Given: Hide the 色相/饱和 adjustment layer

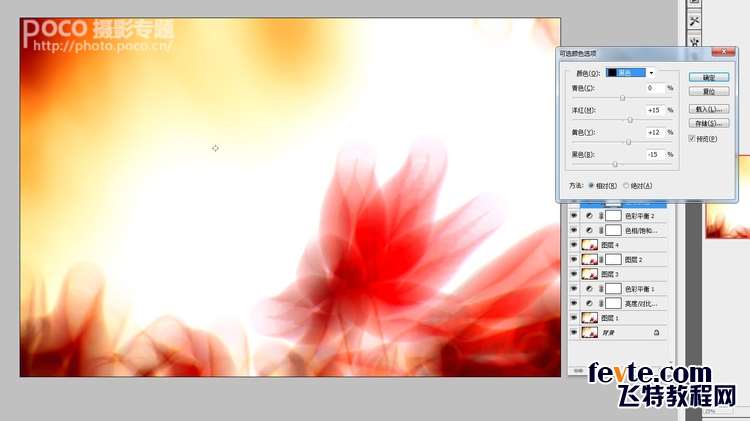Looking at the screenshot, I should point(574,231).
